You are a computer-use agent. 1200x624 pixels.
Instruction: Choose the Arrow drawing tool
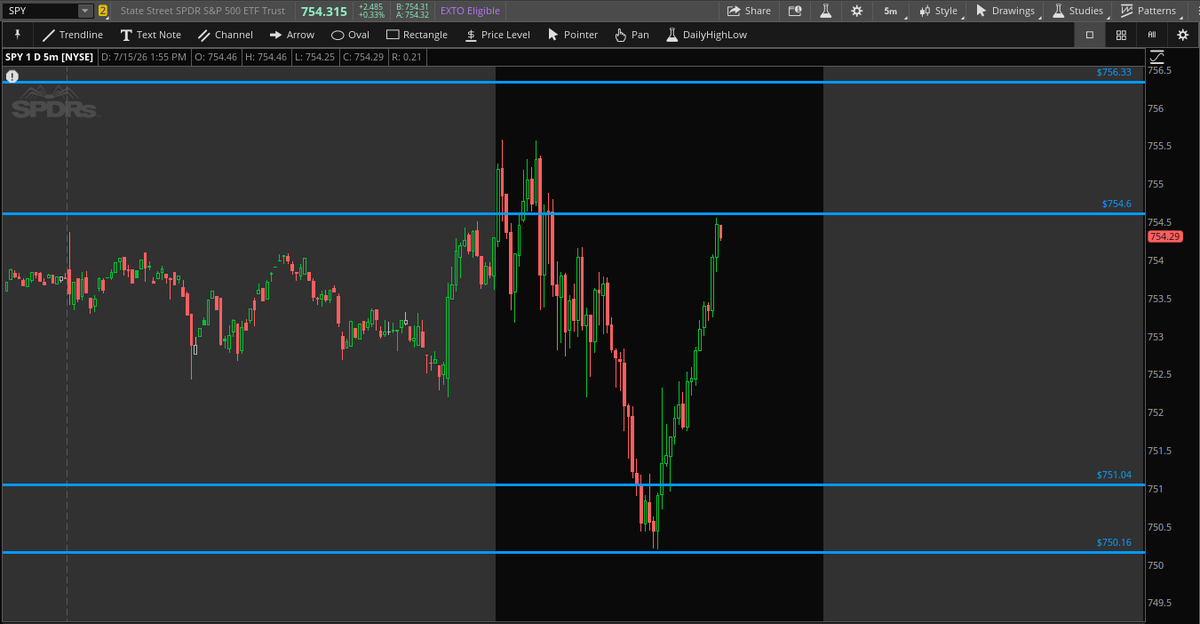[x=292, y=35]
